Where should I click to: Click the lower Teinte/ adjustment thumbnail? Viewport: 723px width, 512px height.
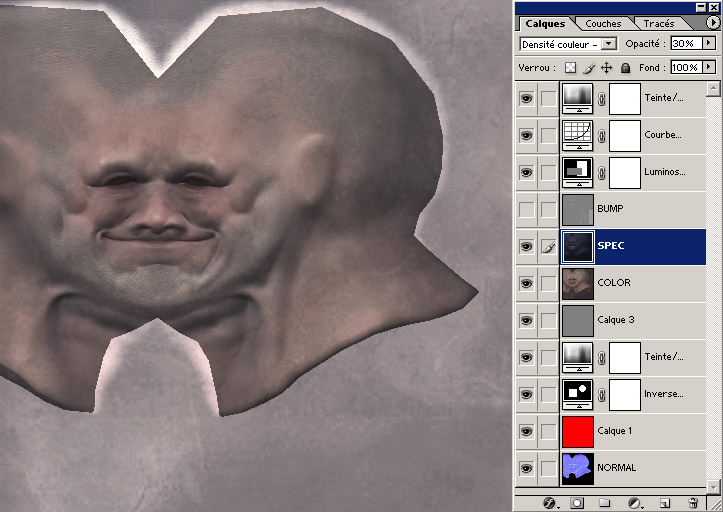[578, 357]
